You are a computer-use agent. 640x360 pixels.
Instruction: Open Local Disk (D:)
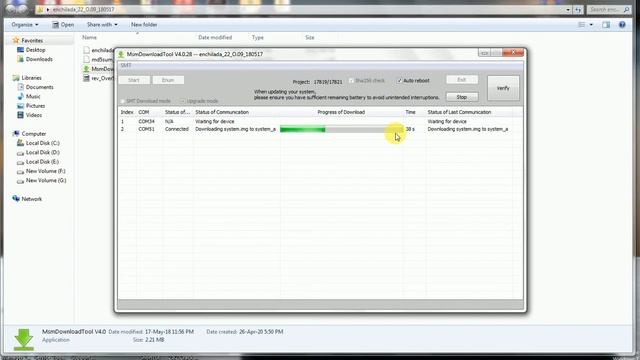pyautogui.click(x=42, y=152)
